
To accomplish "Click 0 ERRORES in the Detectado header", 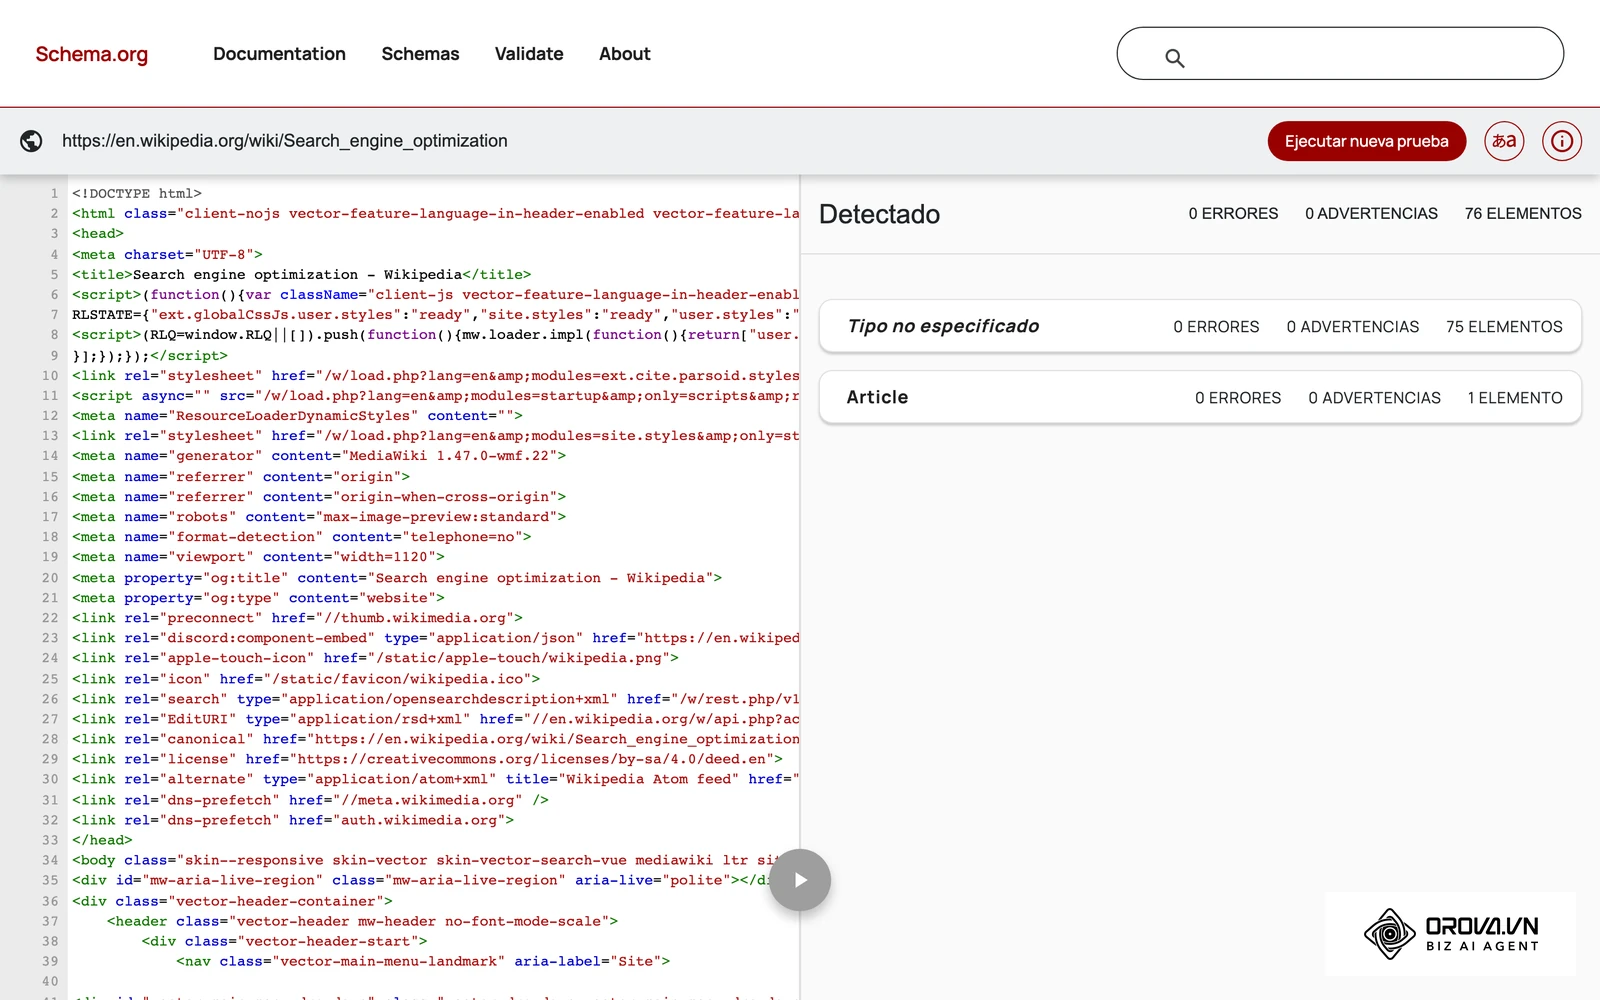I will [x=1233, y=214].
